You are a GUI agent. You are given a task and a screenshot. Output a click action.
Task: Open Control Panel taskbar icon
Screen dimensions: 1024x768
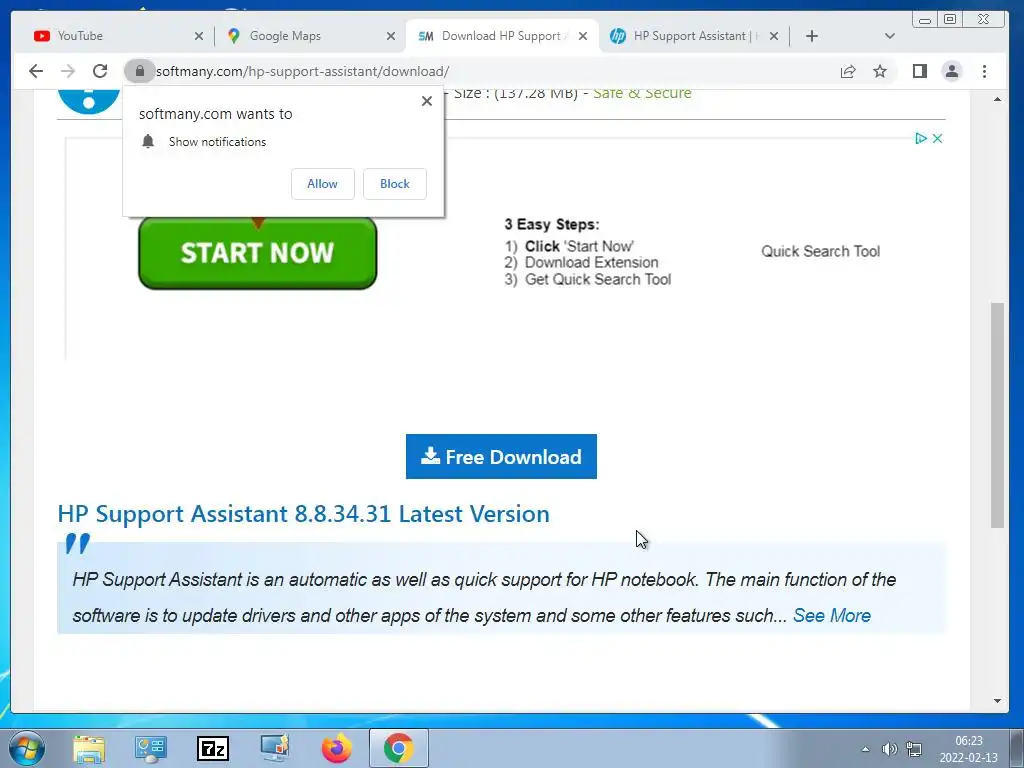pyautogui.click(x=151, y=748)
